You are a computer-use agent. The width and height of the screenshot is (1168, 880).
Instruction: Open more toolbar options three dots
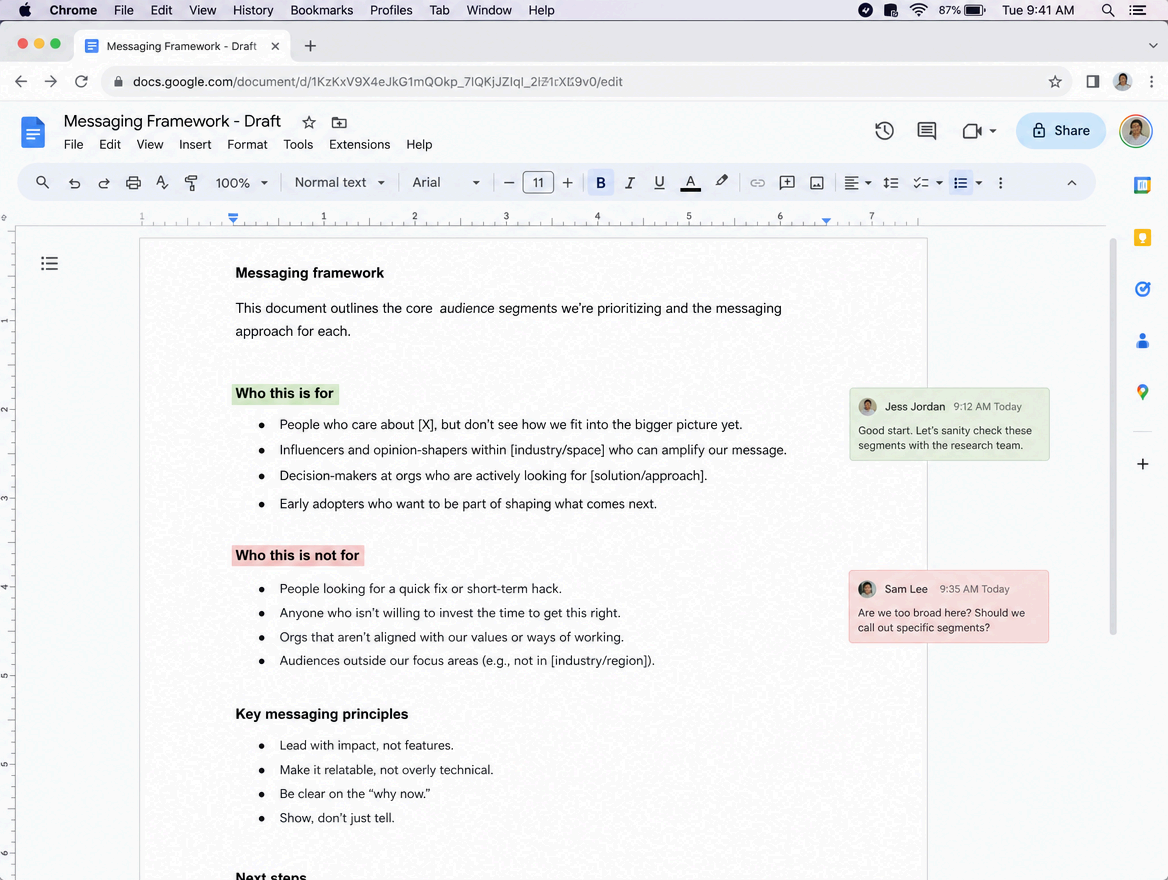click(x=1000, y=183)
